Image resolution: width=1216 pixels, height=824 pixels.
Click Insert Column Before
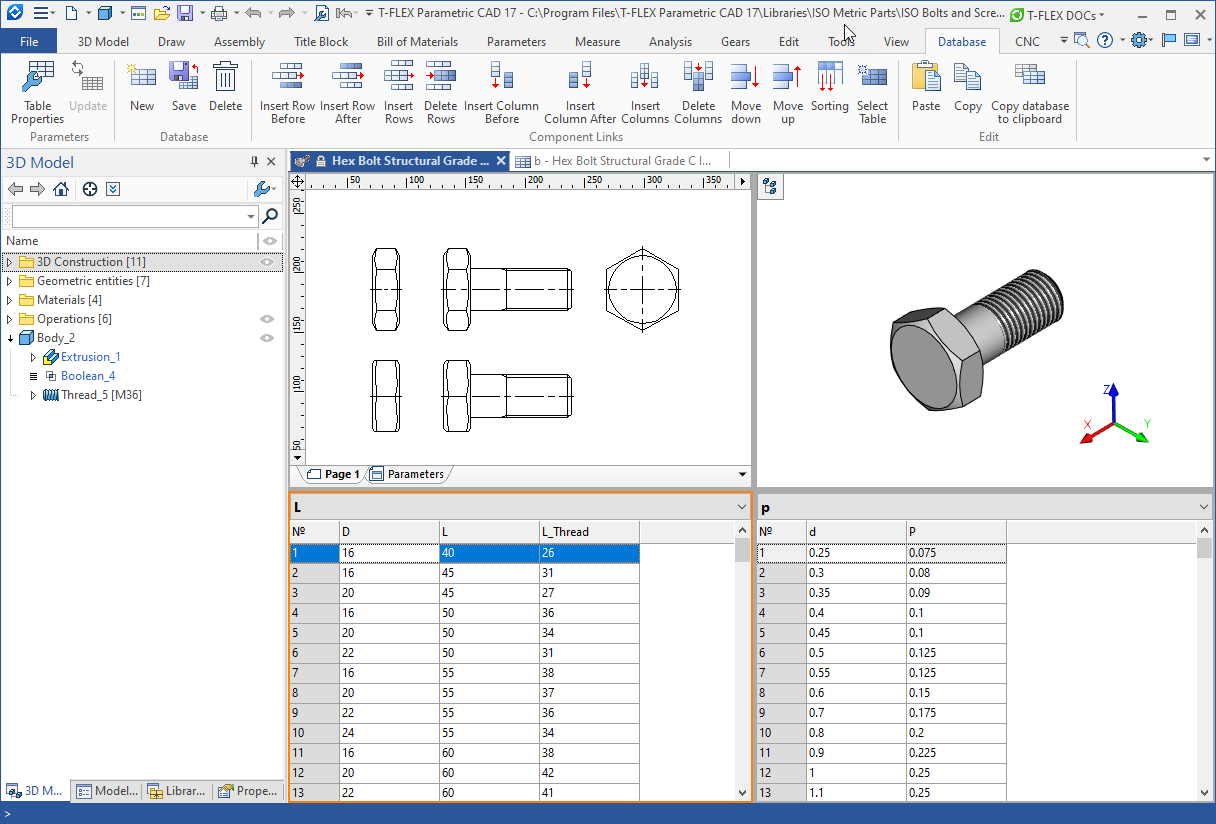(x=502, y=92)
